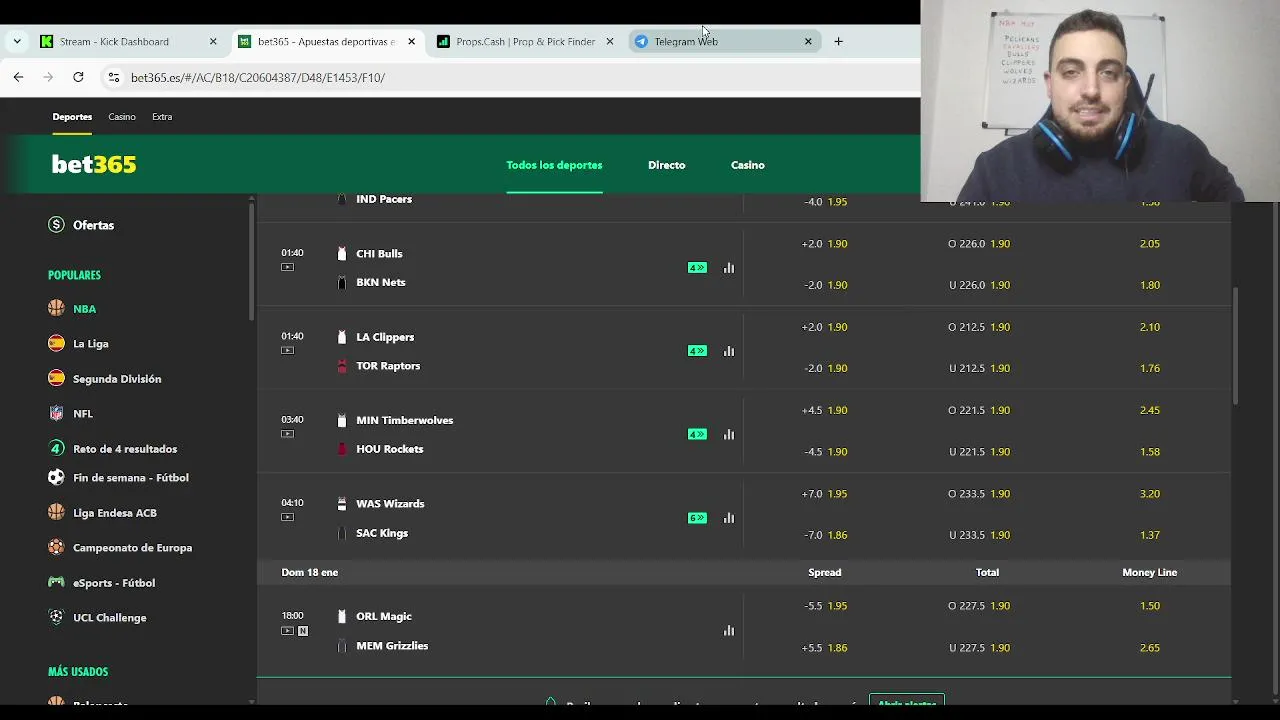Select CHI Bulls spread +2.0 at 1.90
The width and height of the screenshot is (1280, 720).
[824, 244]
